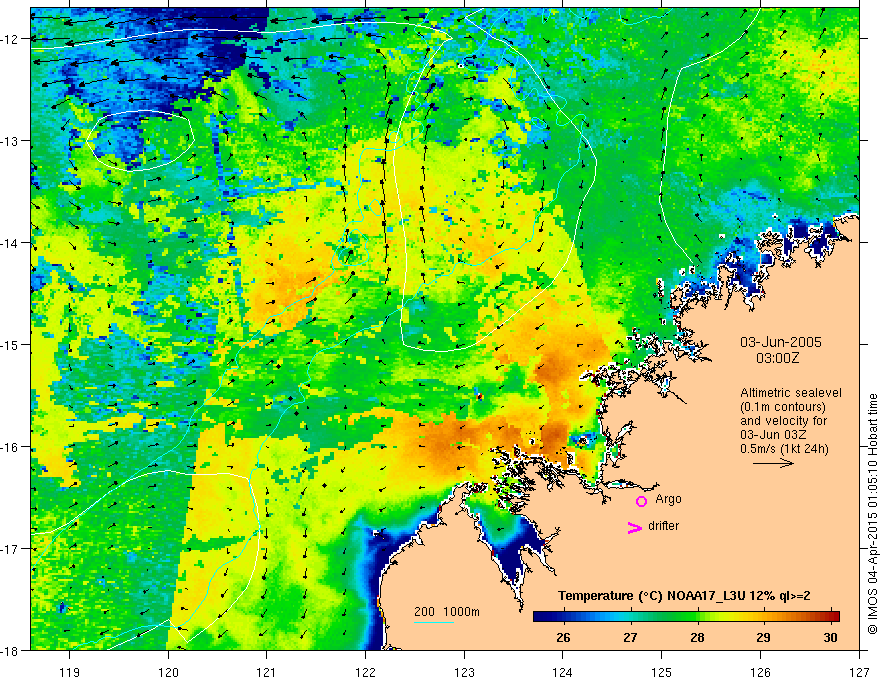Viewport: 880px width, 680px height.
Task: Click the latitude axis label -15
Action: pyautogui.click(x=11, y=344)
